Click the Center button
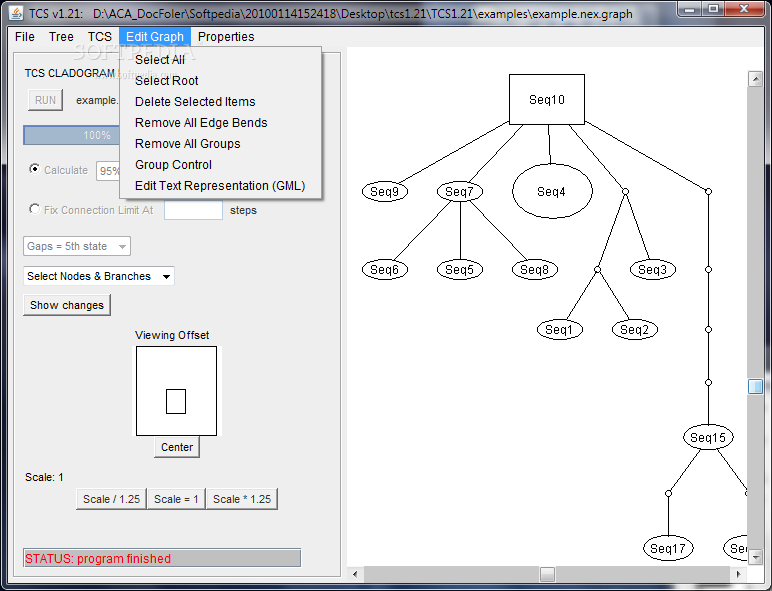 click(177, 447)
